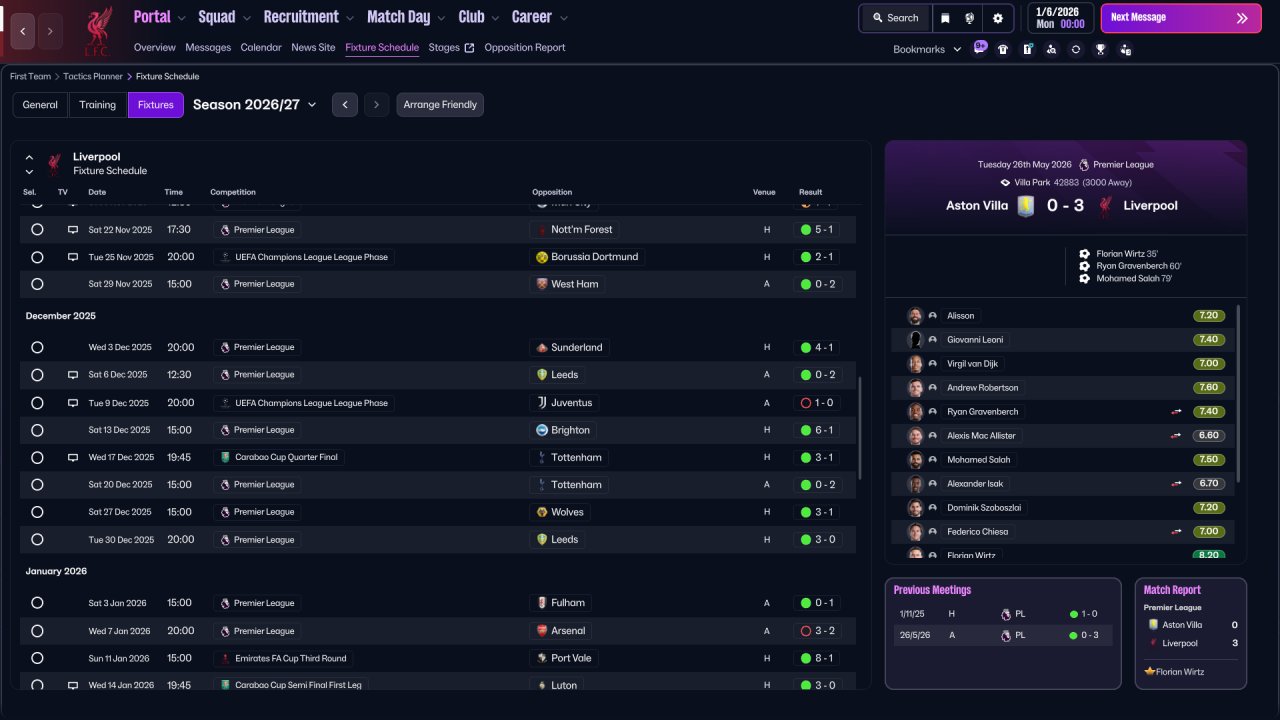
Task: Click the substitution icon next to Alexander Isak
Action: click(1176, 484)
